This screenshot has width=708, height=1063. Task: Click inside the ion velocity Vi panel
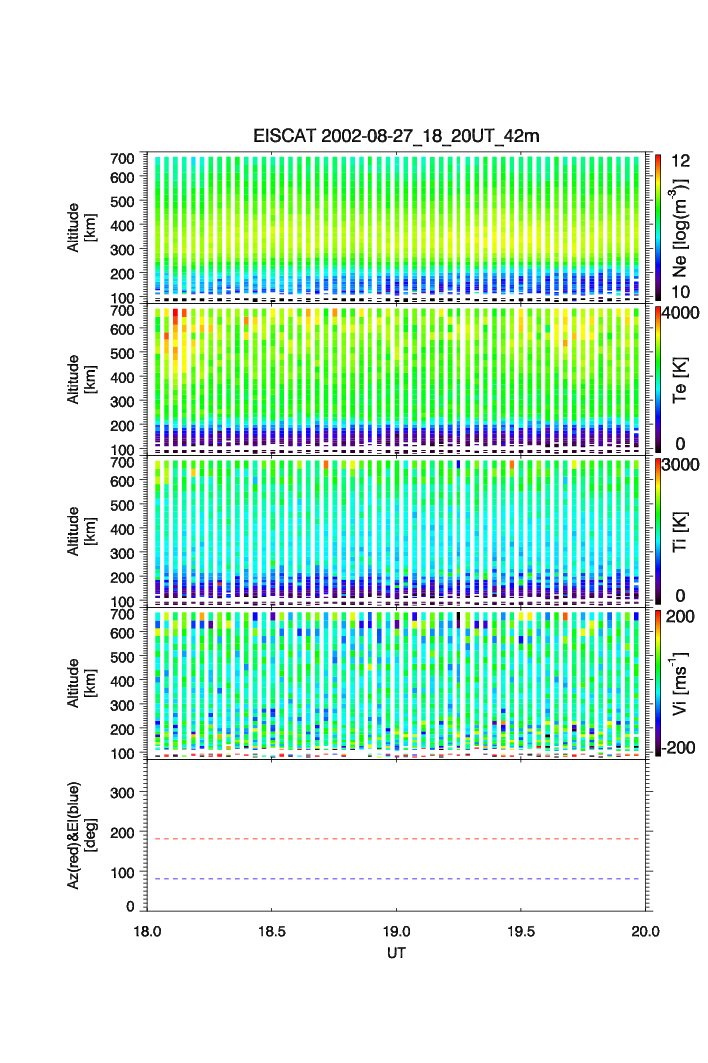(x=397, y=682)
